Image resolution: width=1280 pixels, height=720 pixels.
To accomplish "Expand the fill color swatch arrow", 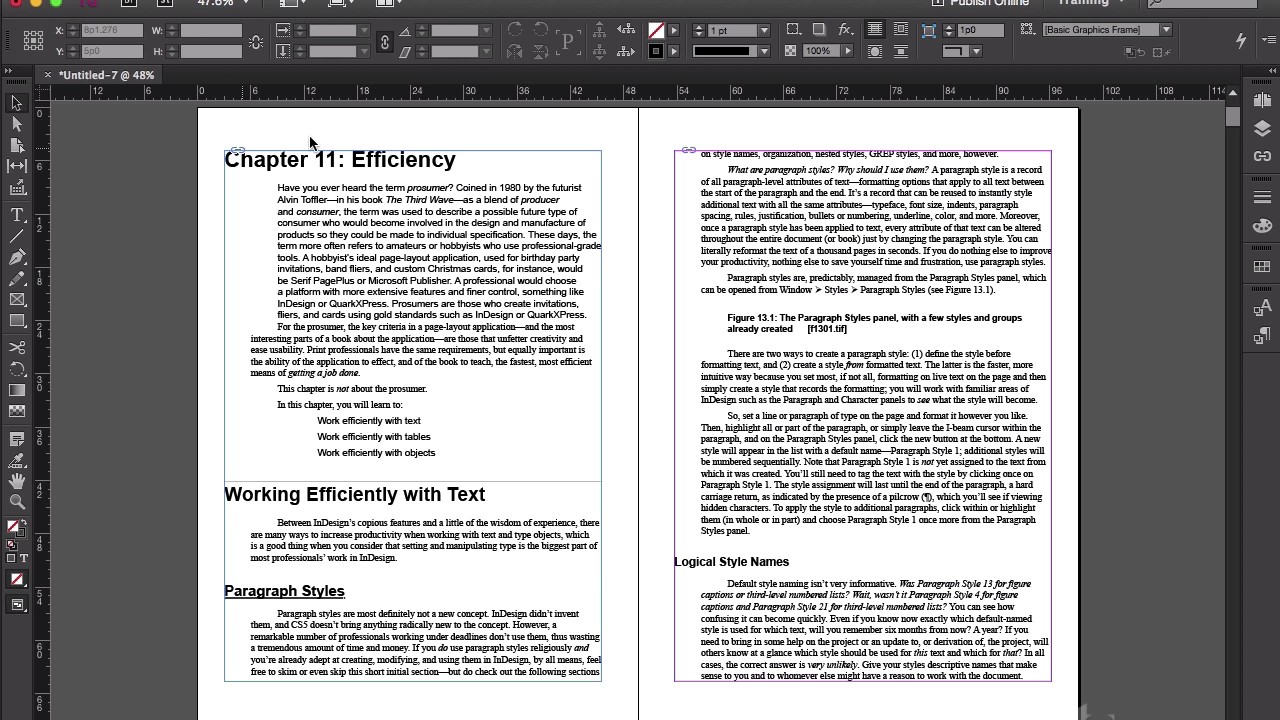I will pos(674,30).
